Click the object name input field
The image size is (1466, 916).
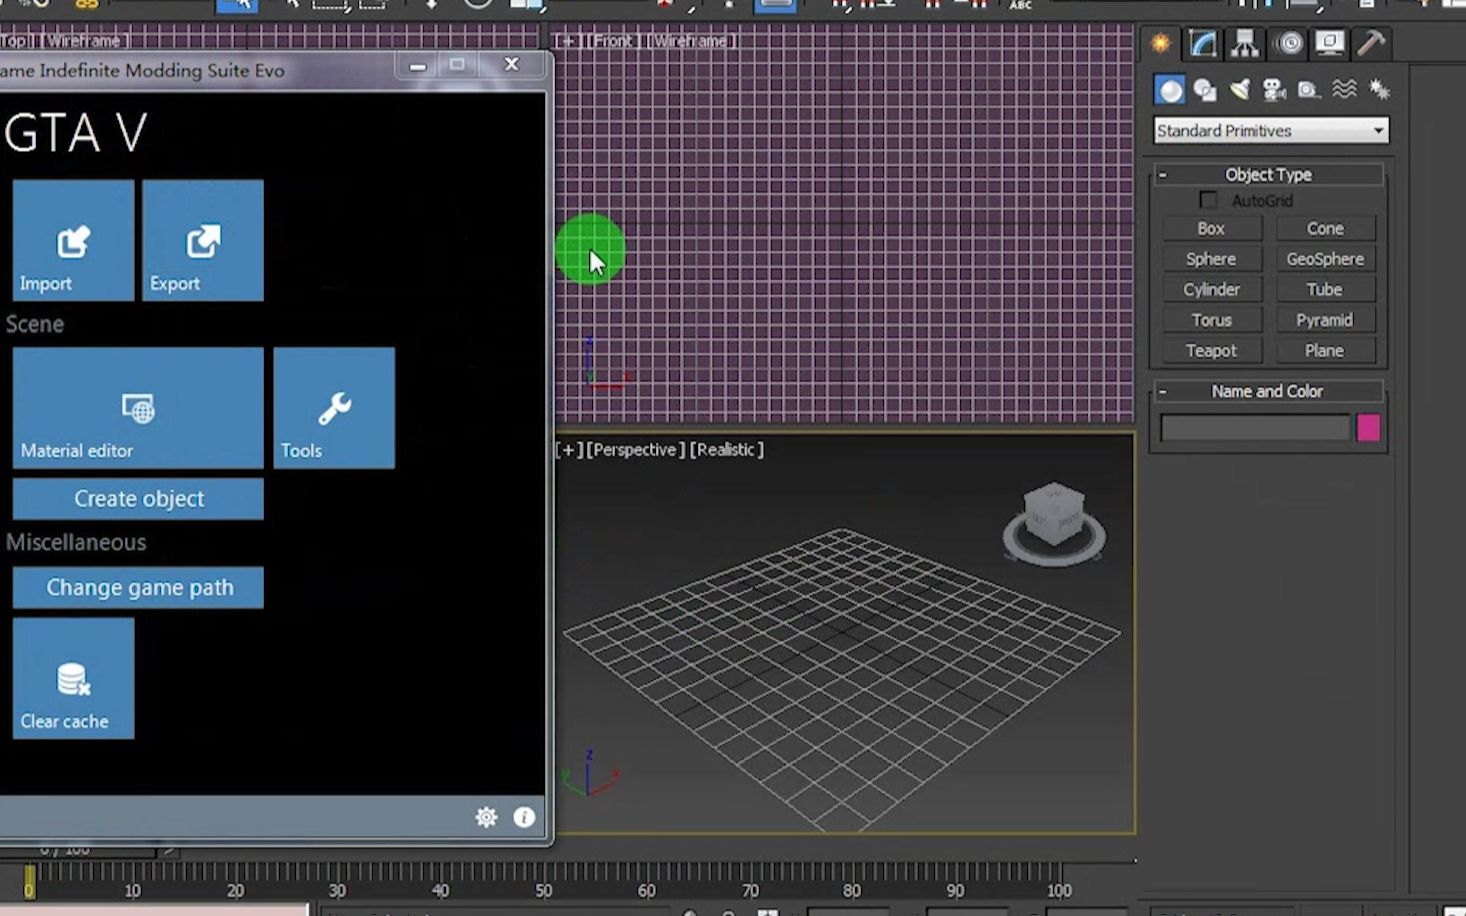(x=1255, y=428)
